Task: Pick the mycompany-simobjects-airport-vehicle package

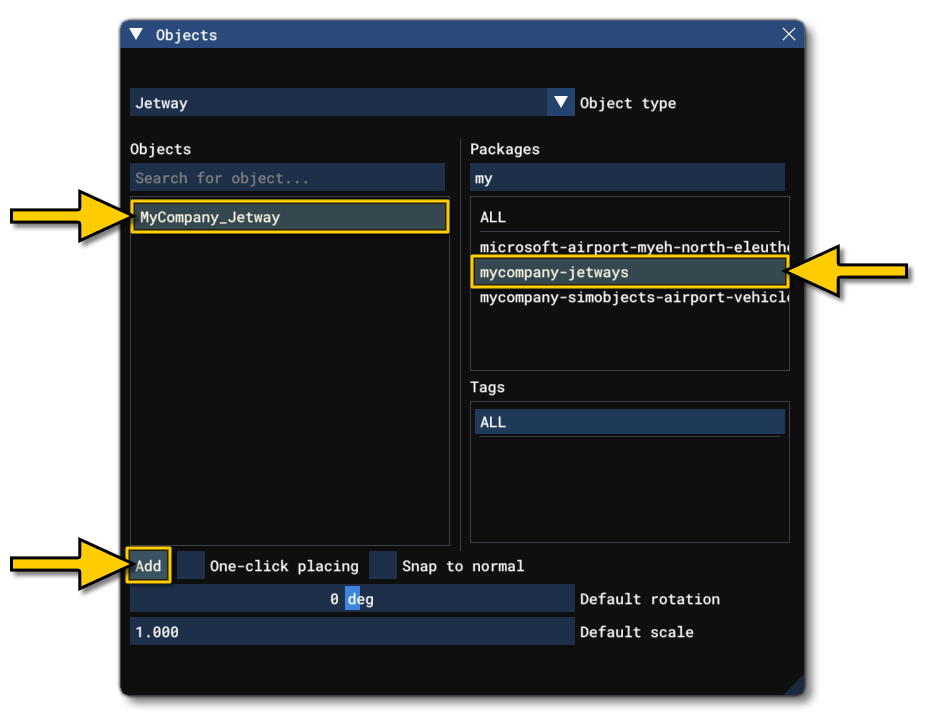Action: pos(632,298)
